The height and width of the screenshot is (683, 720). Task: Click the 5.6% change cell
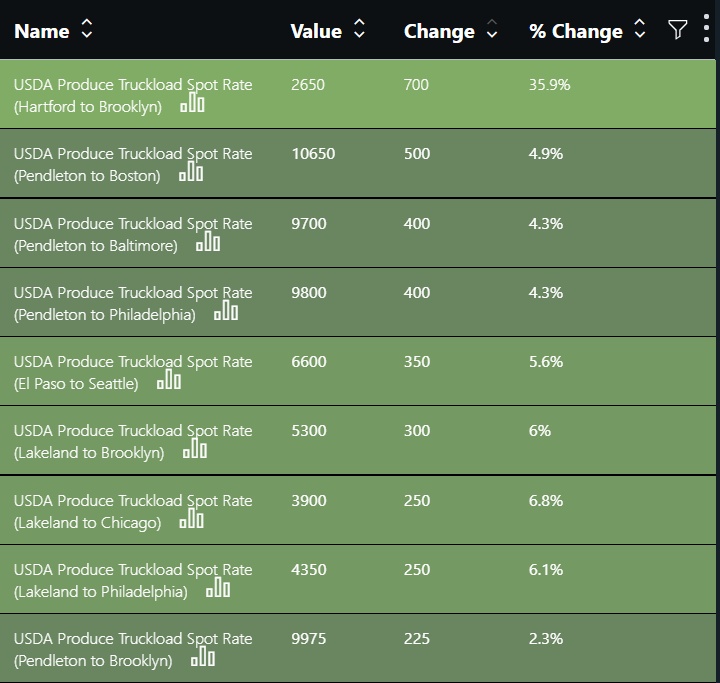click(x=546, y=361)
